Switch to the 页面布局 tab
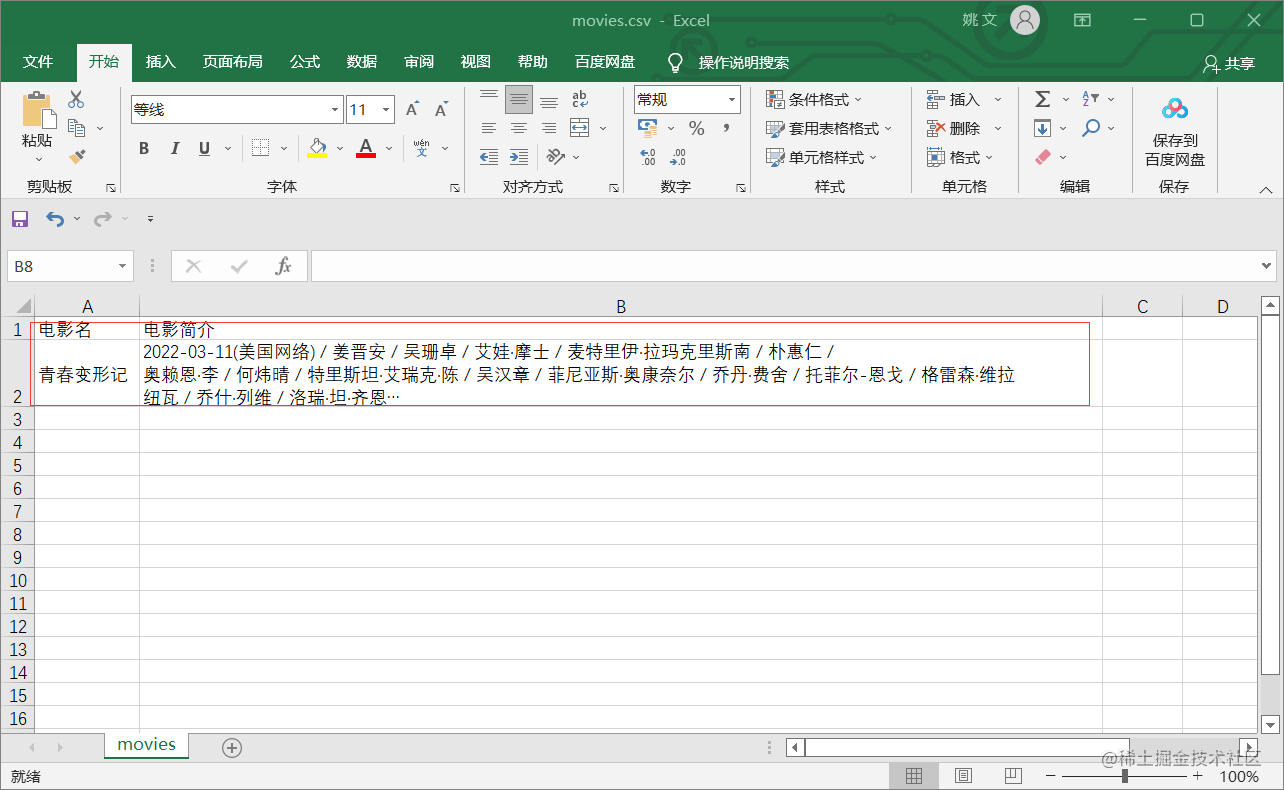 click(x=232, y=62)
